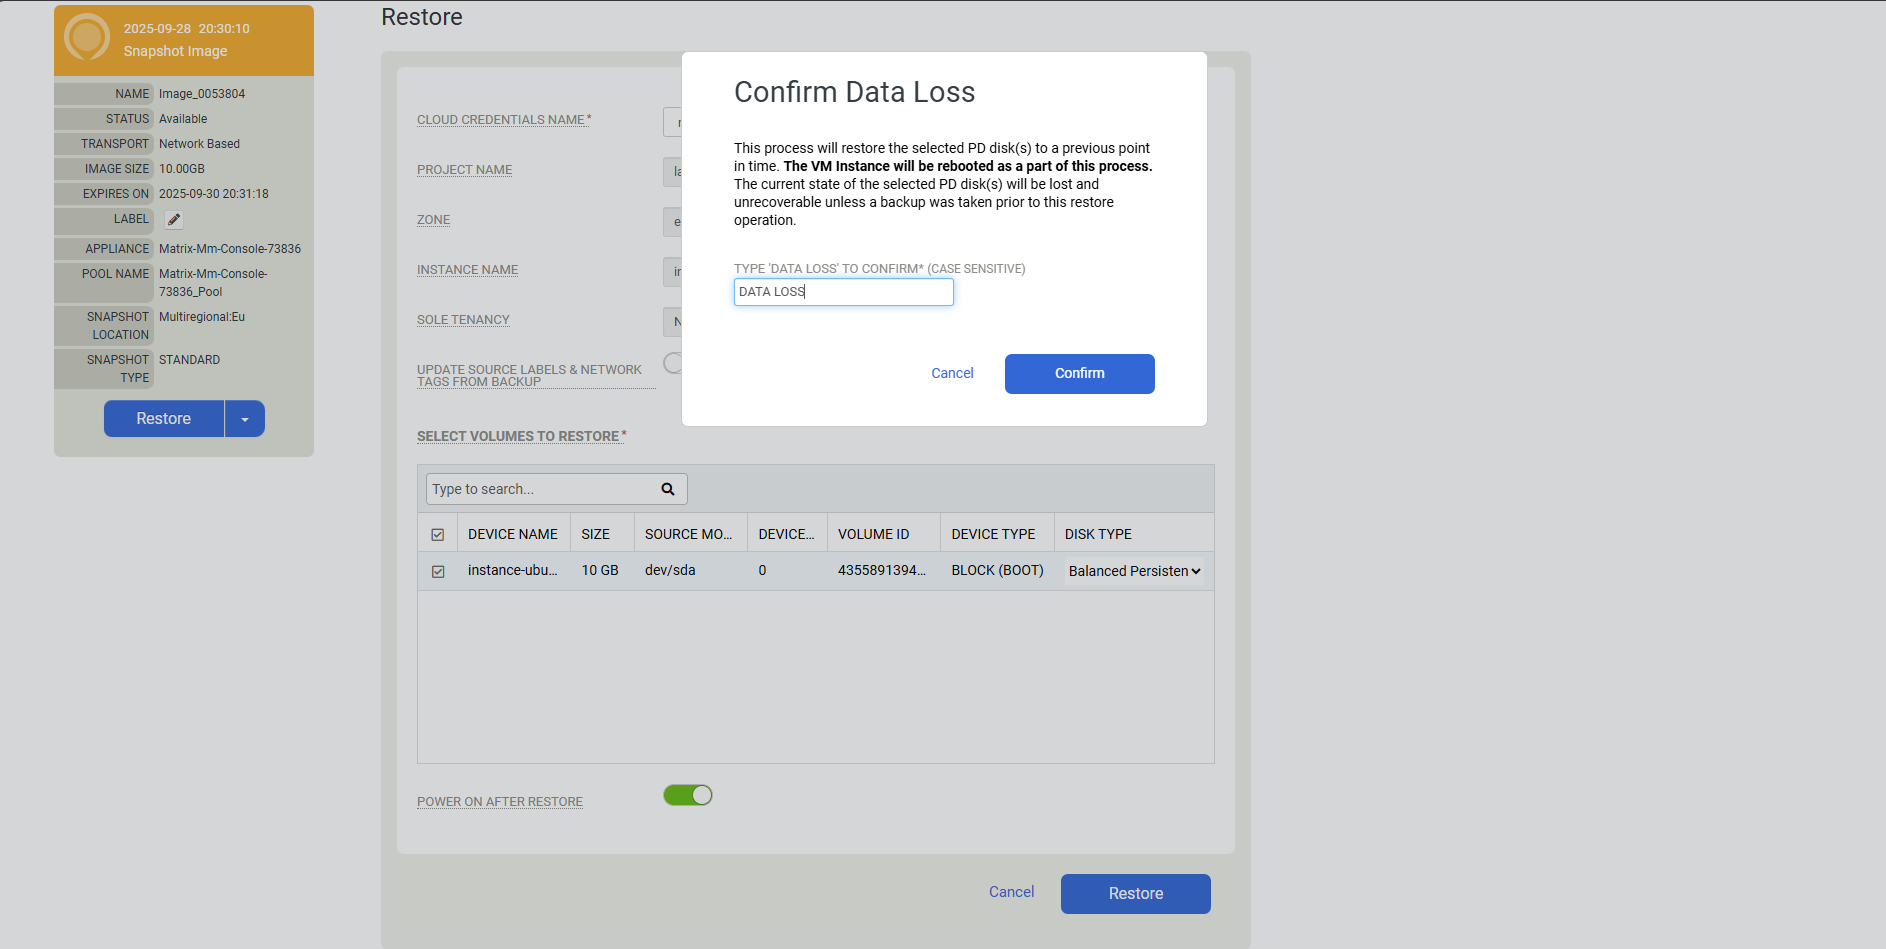The image size is (1886, 949).
Task: Select the instance-ubu volume row name
Action: pyautogui.click(x=512, y=570)
